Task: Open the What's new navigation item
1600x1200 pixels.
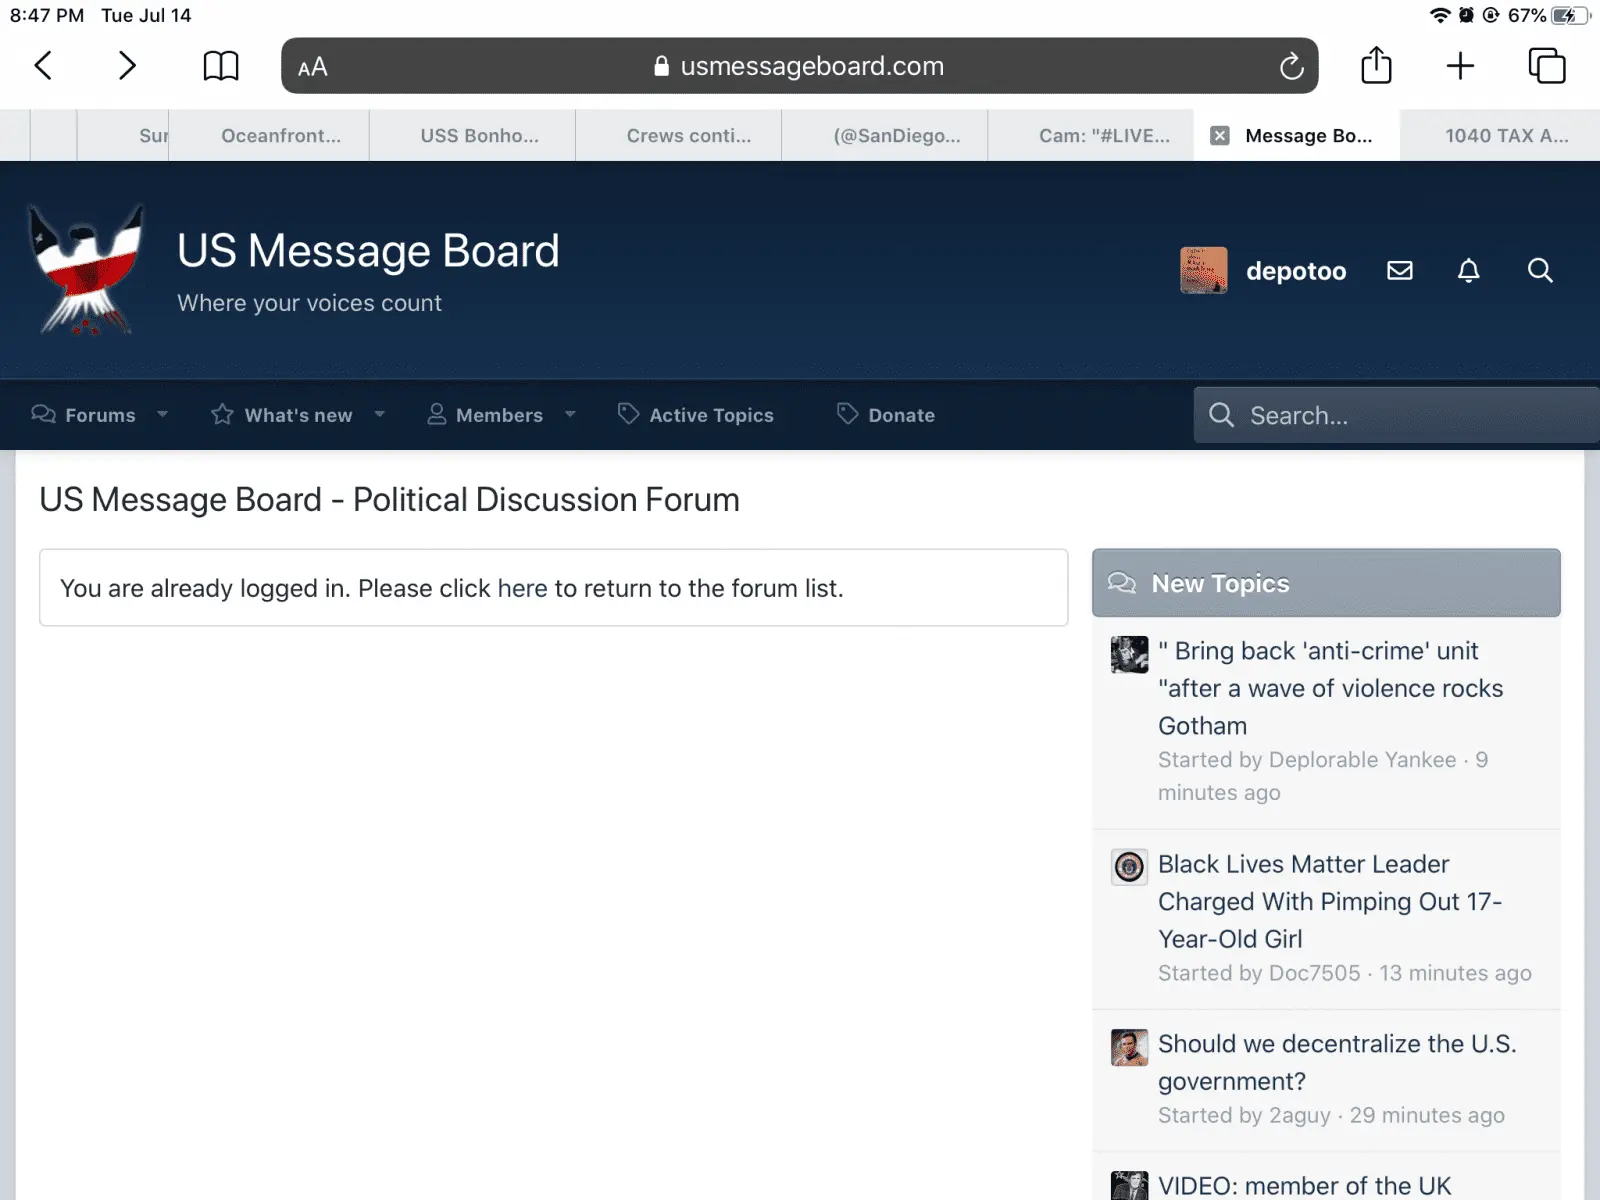Action: click(298, 415)
